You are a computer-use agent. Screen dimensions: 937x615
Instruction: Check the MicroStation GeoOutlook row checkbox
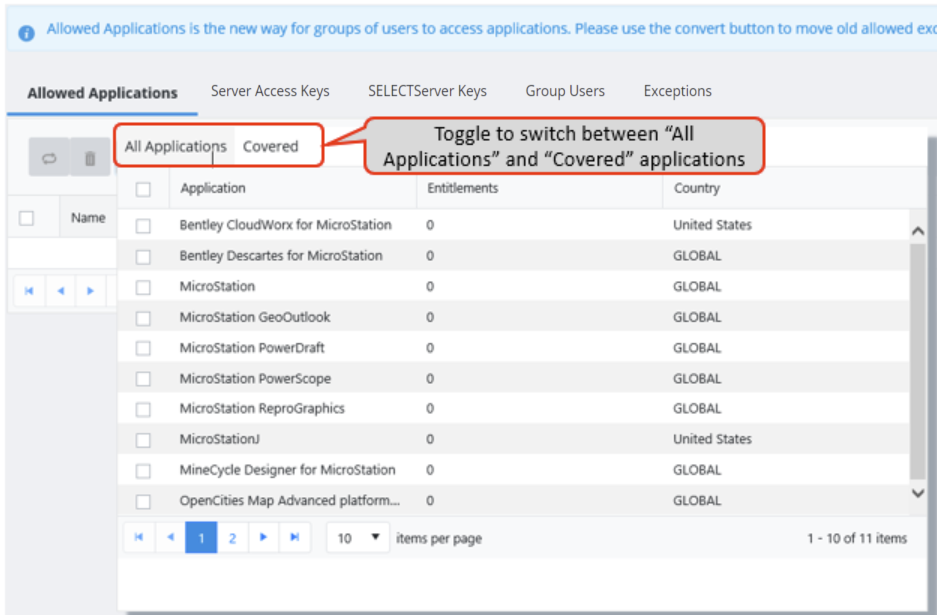(x=143, y=318)
